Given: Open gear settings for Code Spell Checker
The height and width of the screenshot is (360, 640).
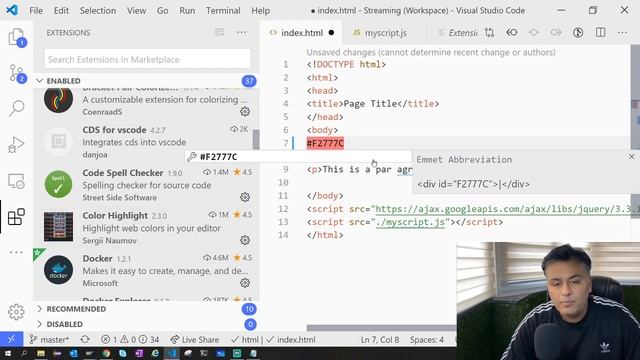Looking at the screenshot, I should 245,197.
